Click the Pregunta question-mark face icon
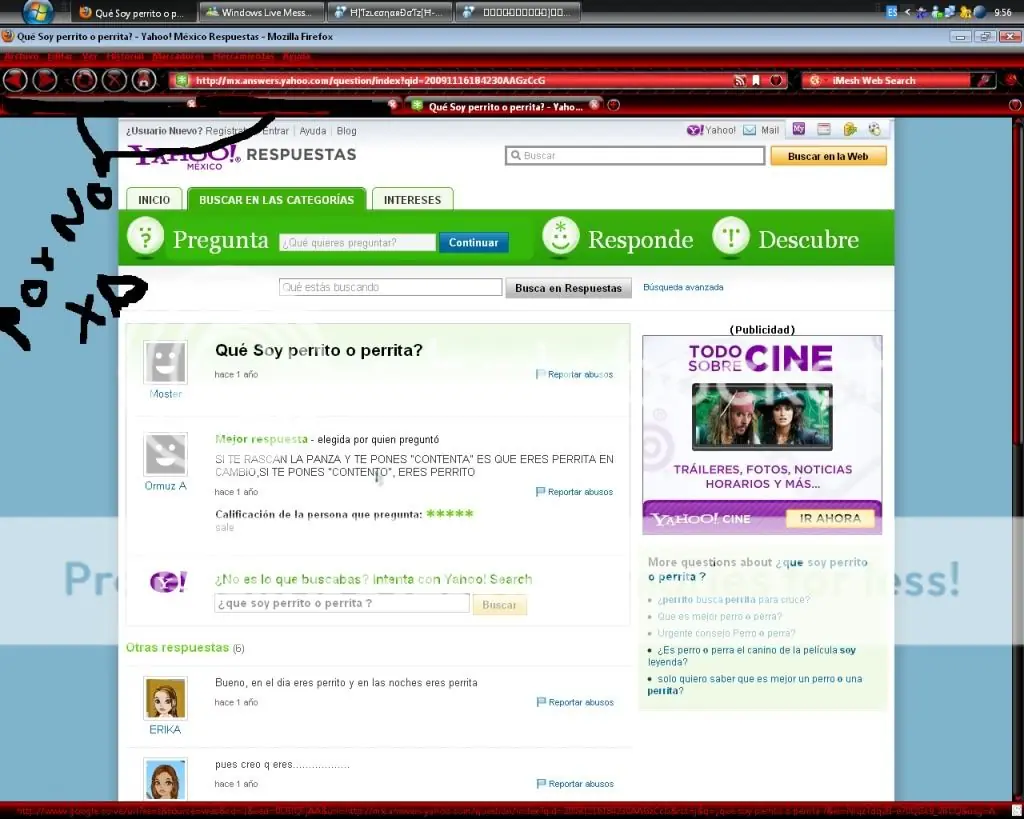The height and width of the screenshot is (819, 1024). (x=145, y=236)
